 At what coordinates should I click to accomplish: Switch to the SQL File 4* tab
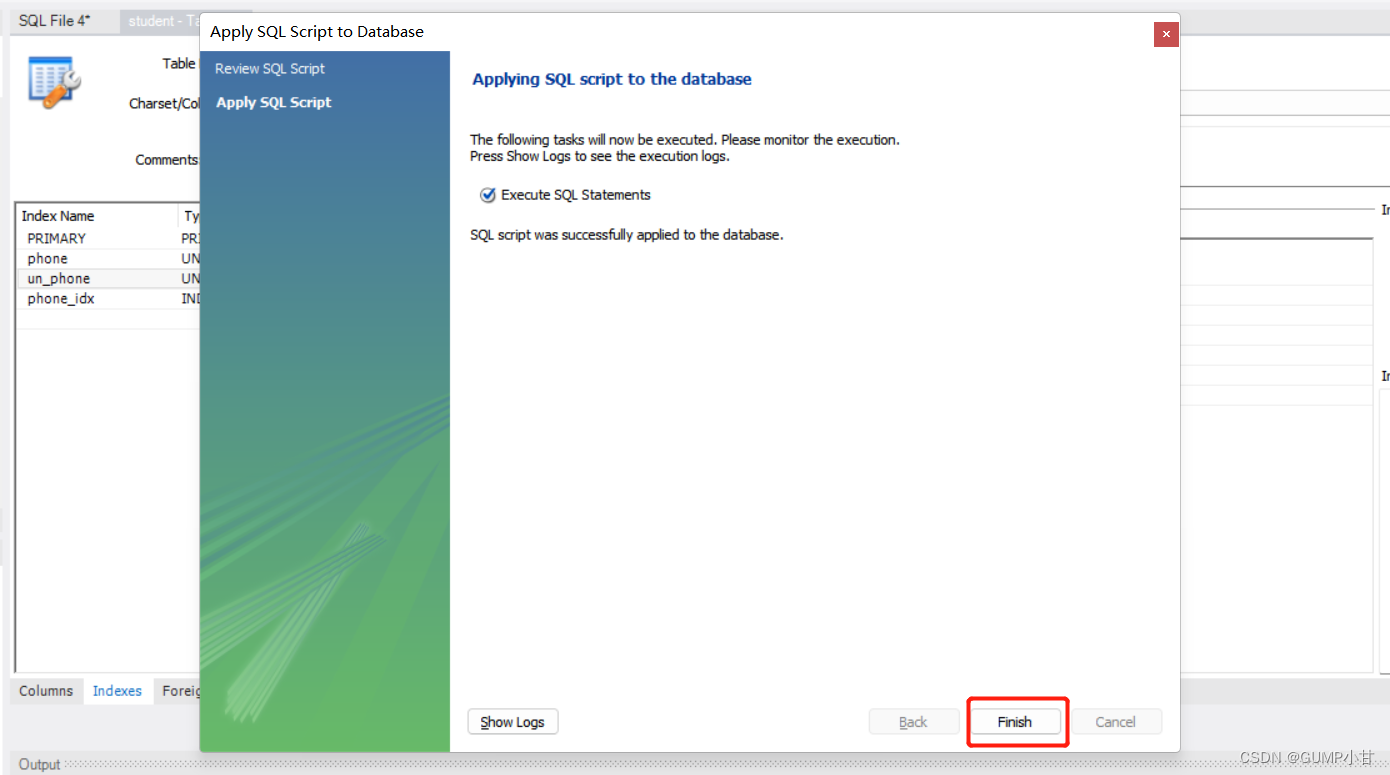pos(55,21)
